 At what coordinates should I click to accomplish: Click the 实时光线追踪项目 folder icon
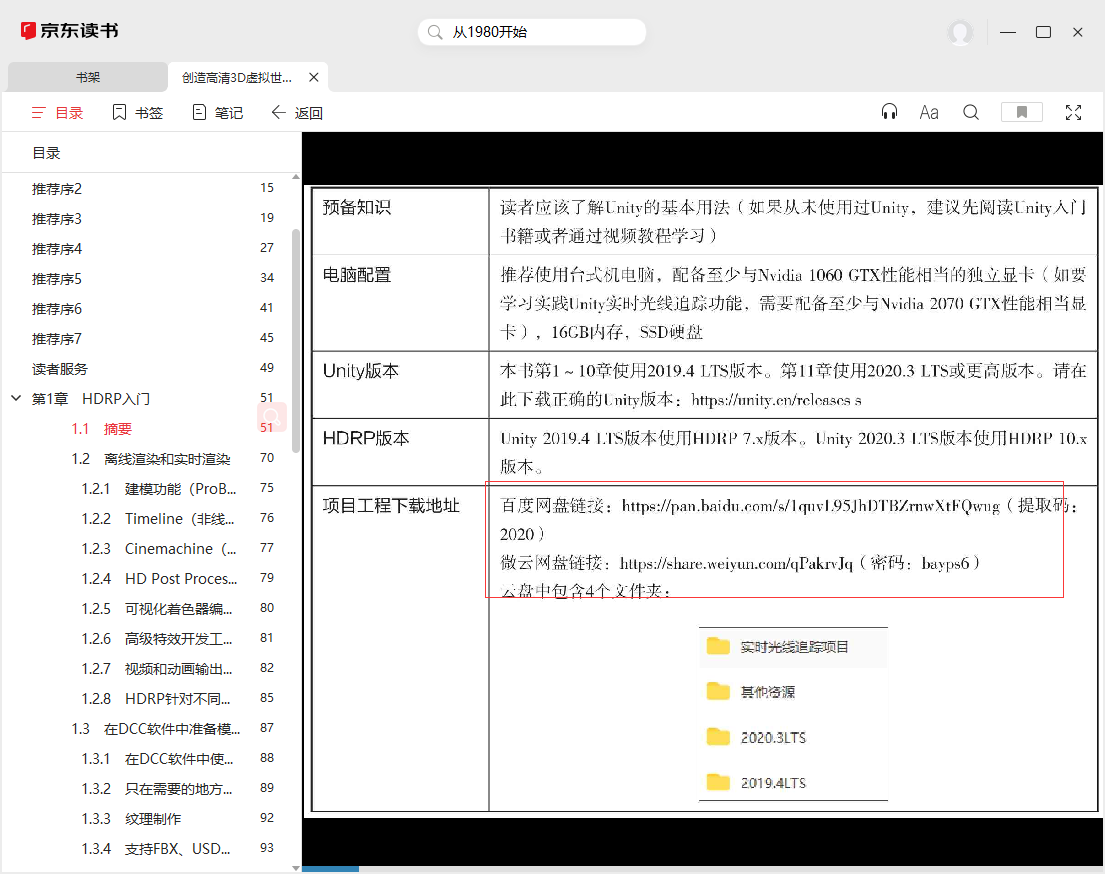pyautogui.click(x=718, y=646)
